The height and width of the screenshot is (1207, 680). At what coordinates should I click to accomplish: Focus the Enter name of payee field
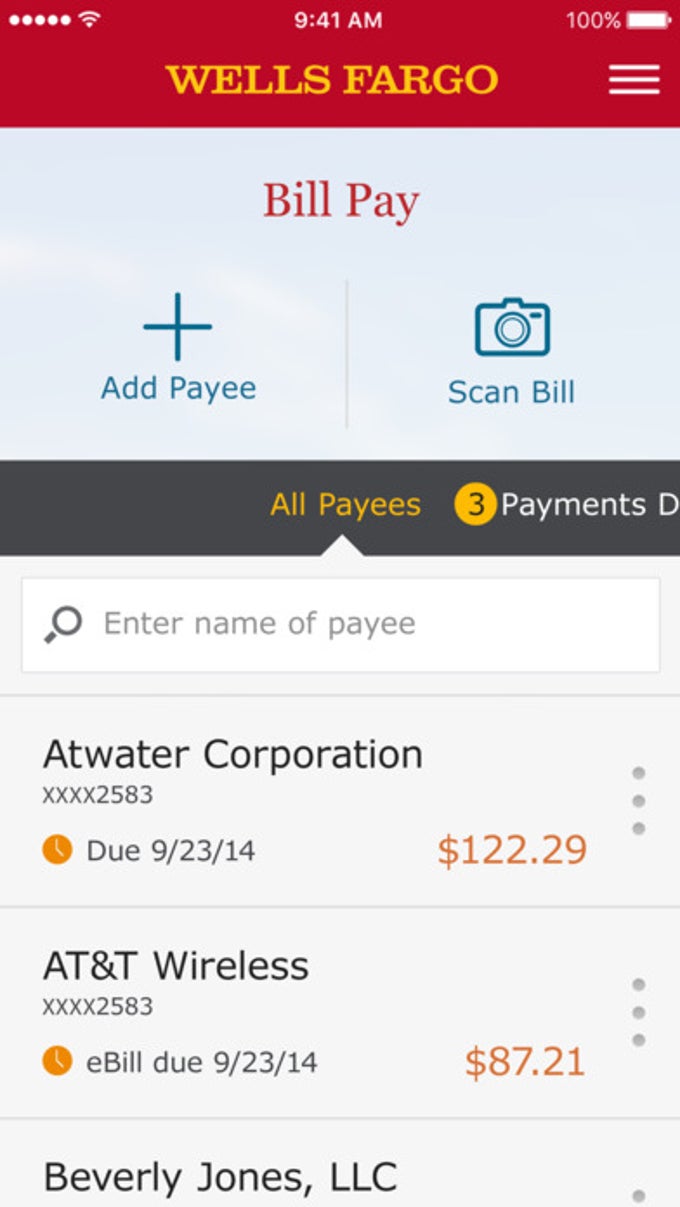360,624
